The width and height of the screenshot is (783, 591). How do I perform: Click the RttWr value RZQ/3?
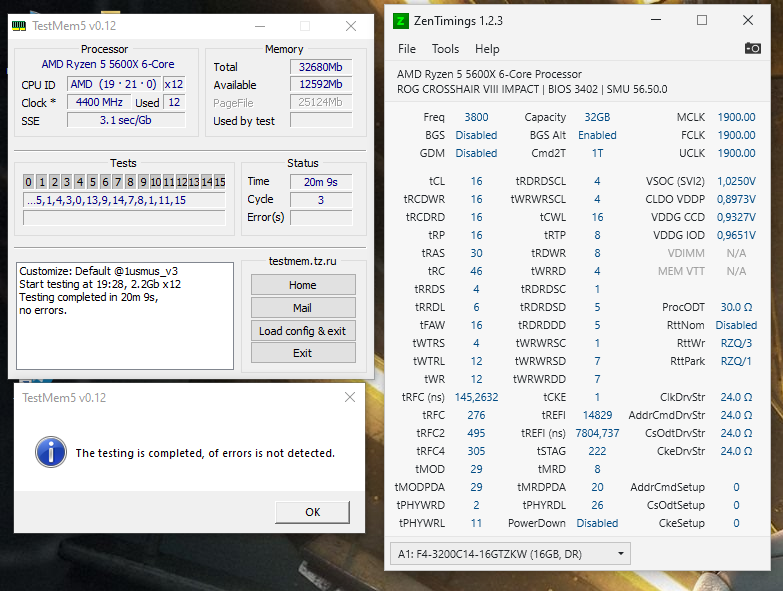(x=737, y=343)
